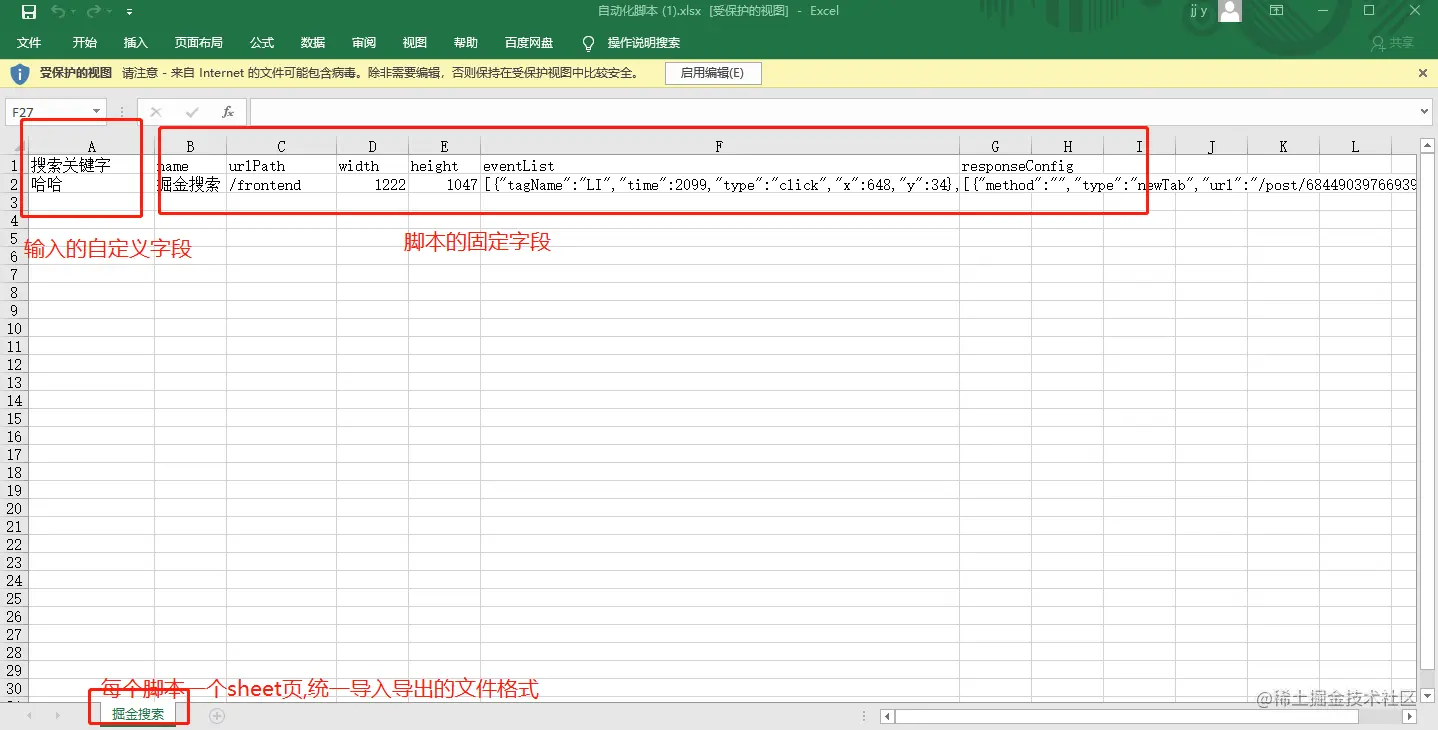Click the Cancel X in the formula bar
This screenshot has width=1438, height=730.
point(156,112)
